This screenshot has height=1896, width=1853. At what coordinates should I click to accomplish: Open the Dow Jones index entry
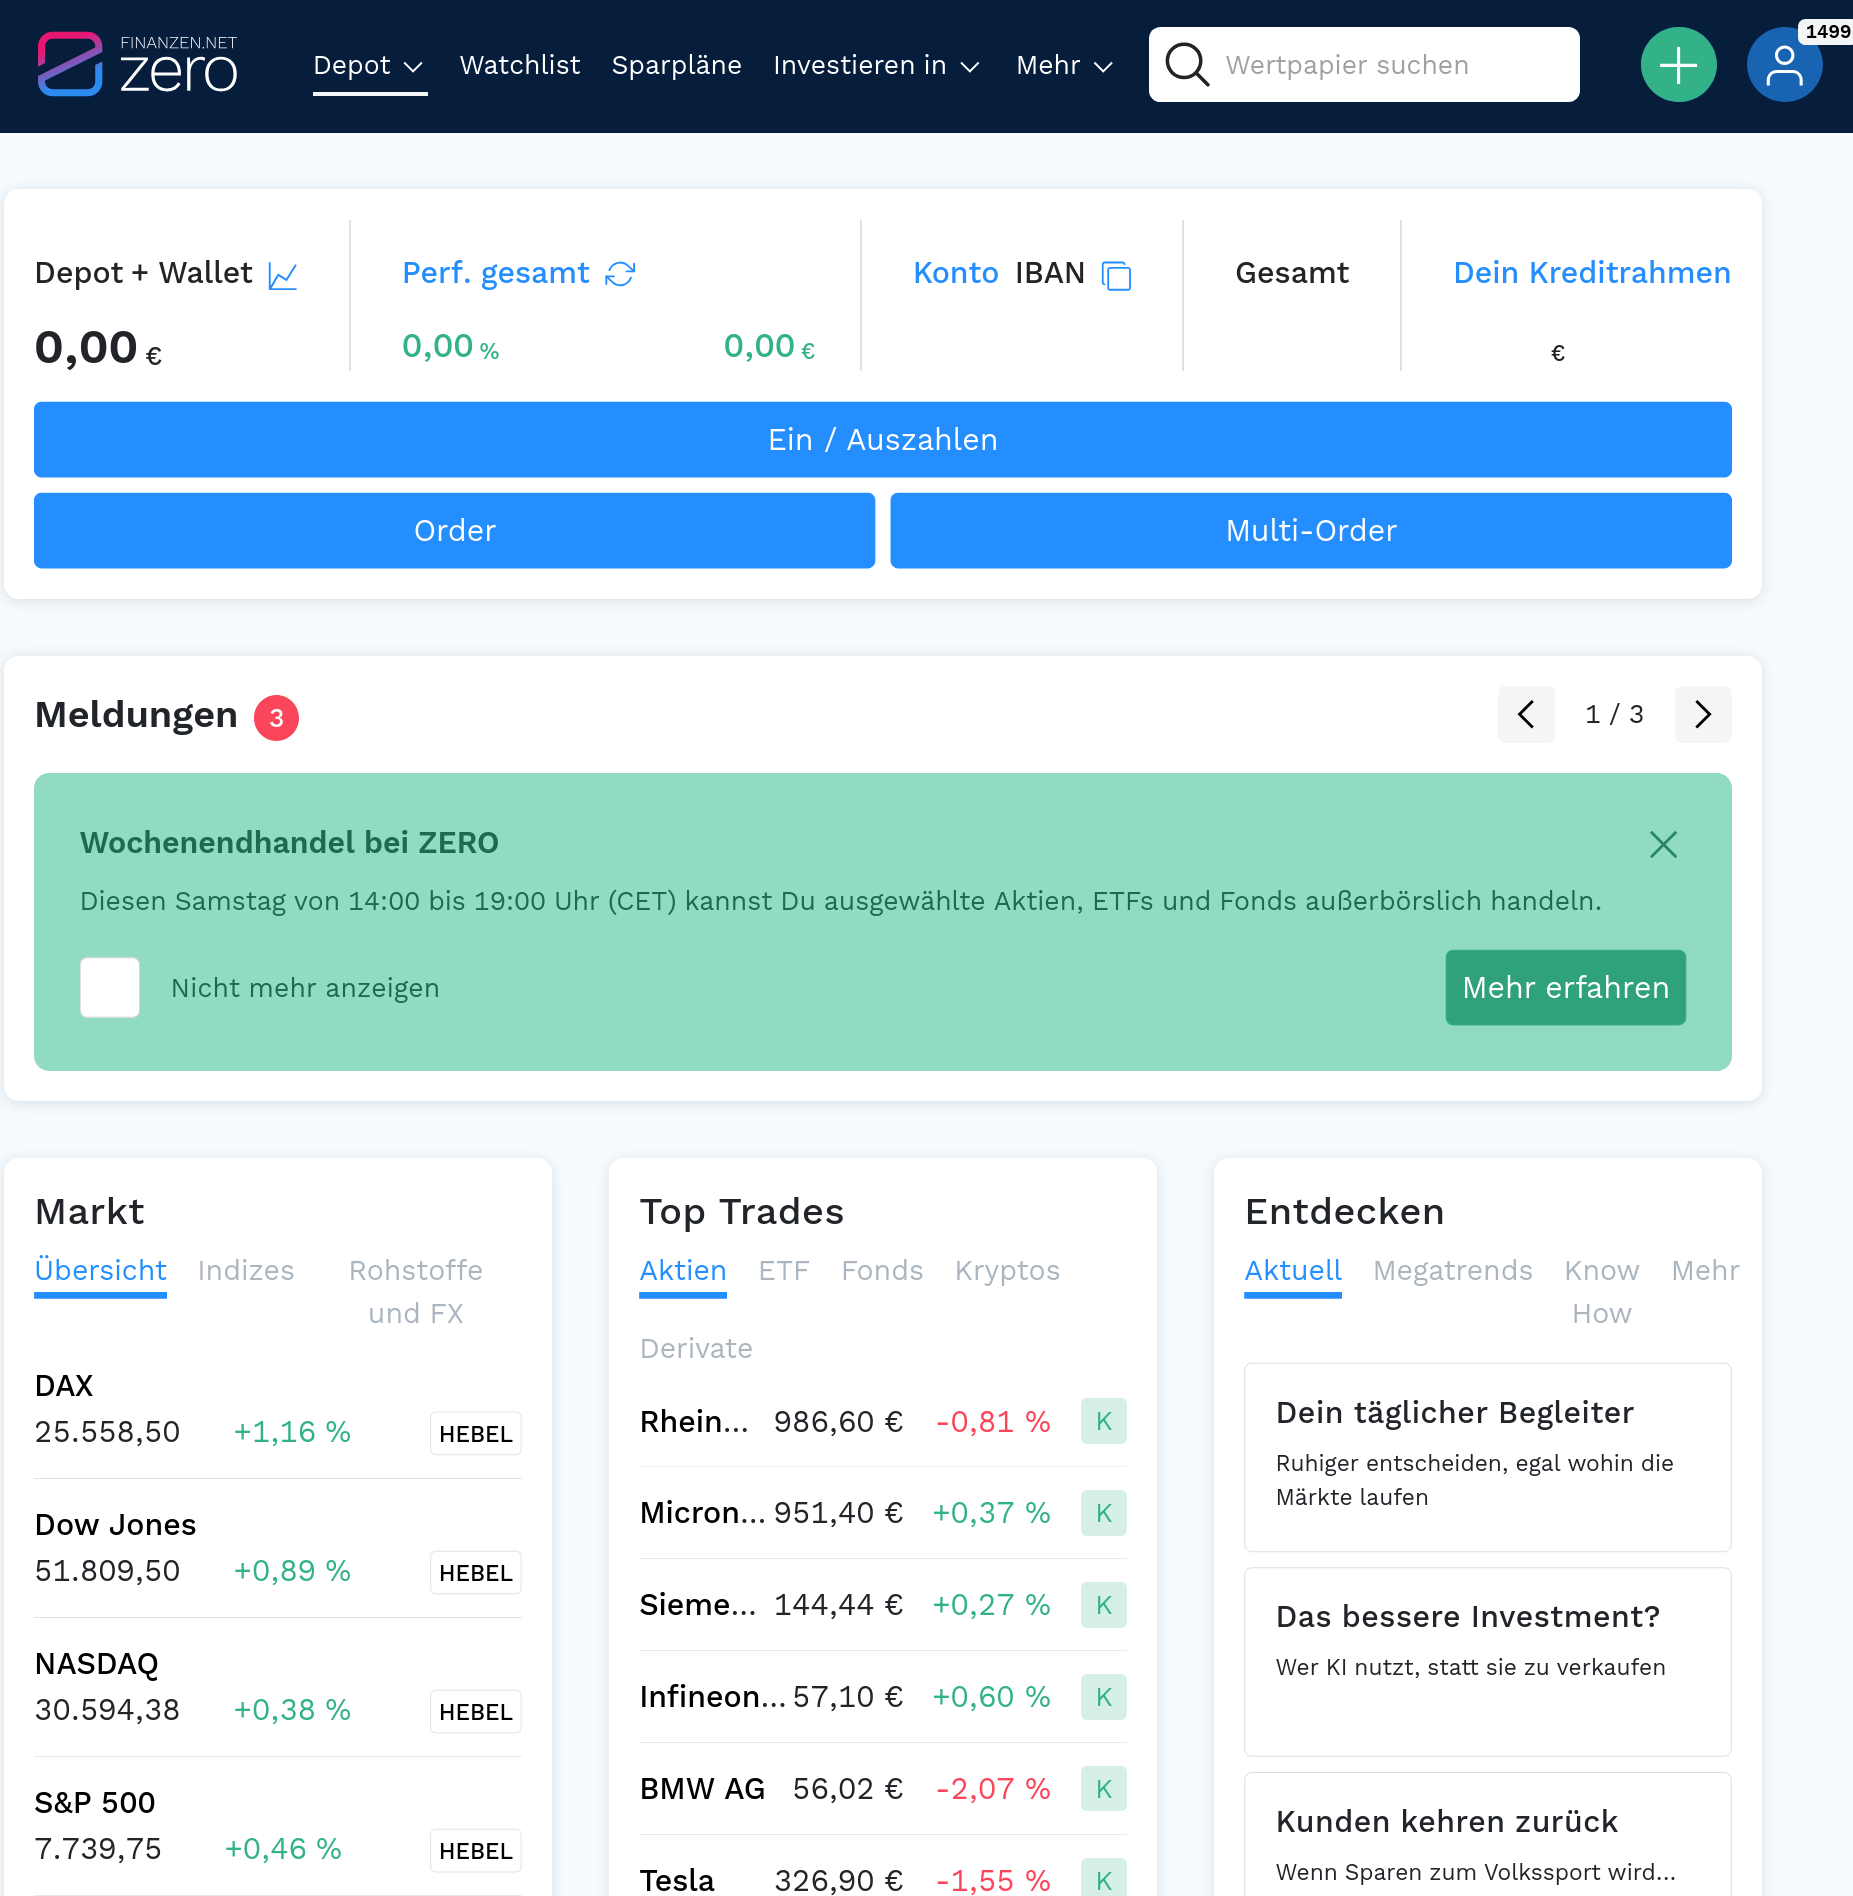pos(278,1549)
